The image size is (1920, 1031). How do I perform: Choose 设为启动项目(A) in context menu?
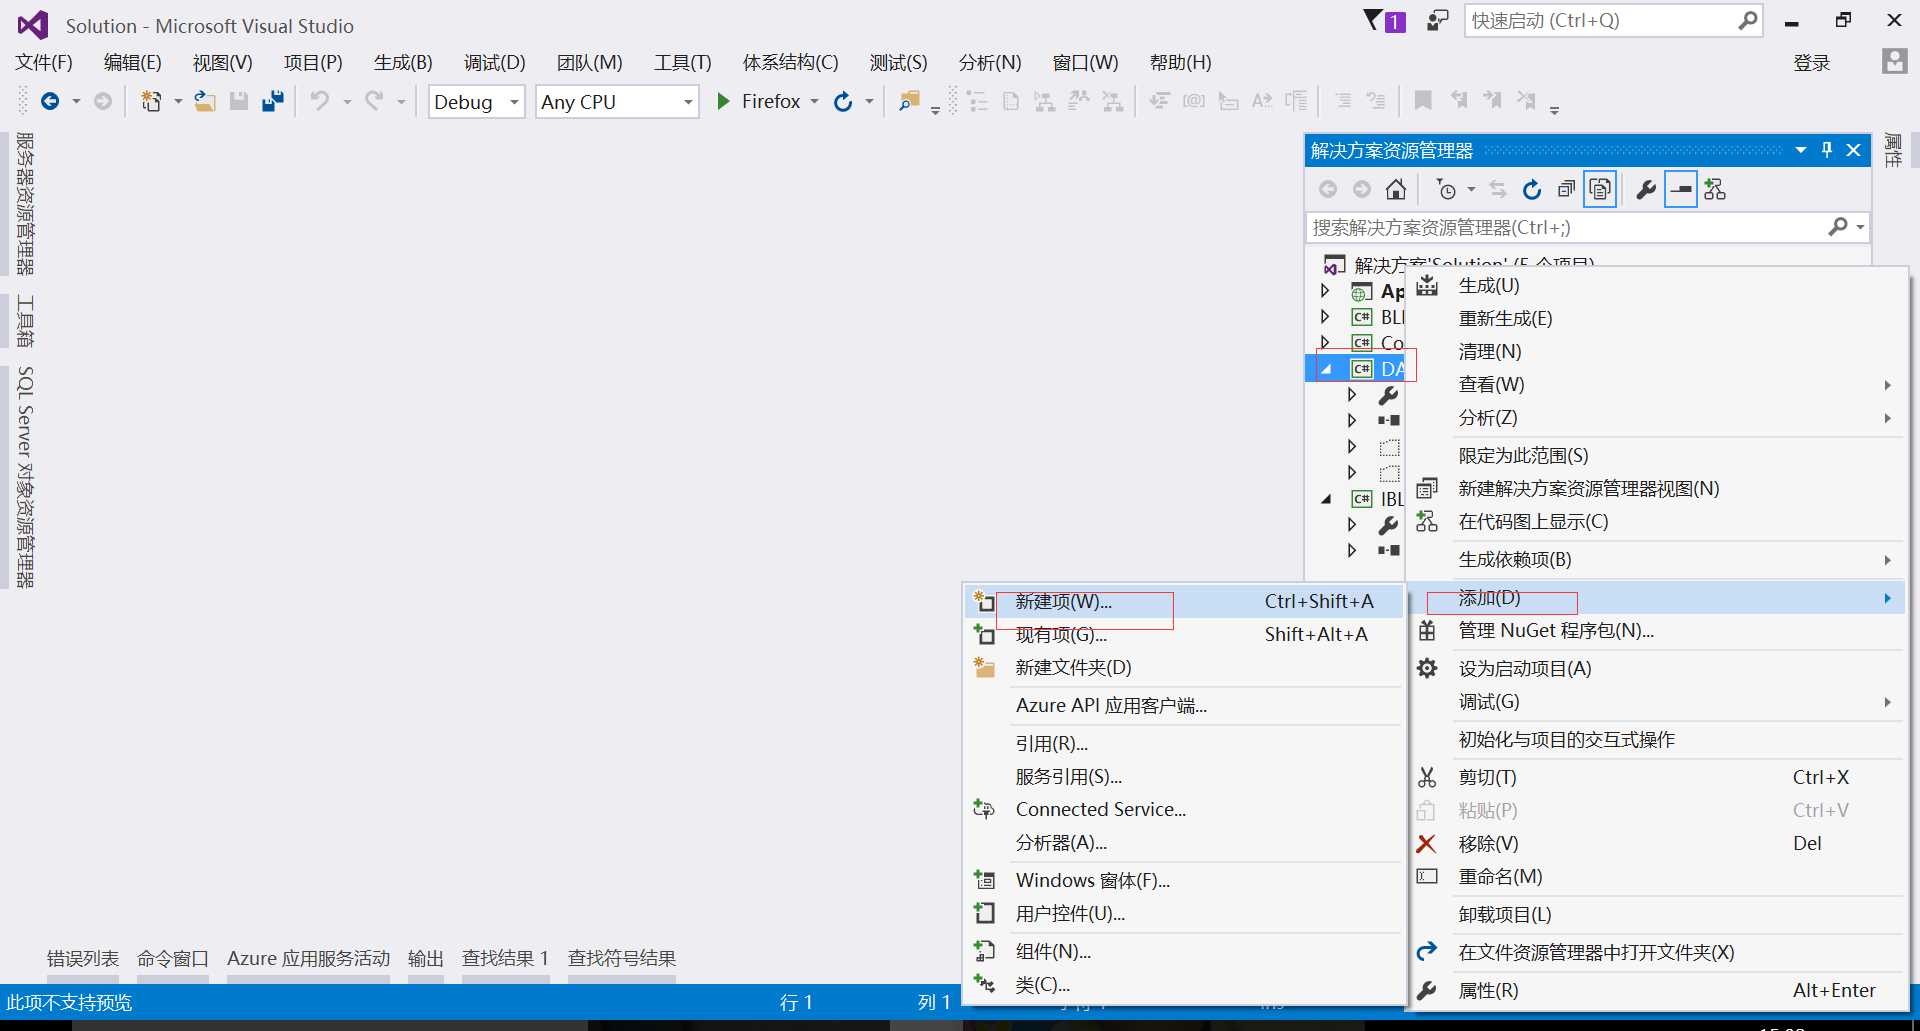[x=1656, y=668]
